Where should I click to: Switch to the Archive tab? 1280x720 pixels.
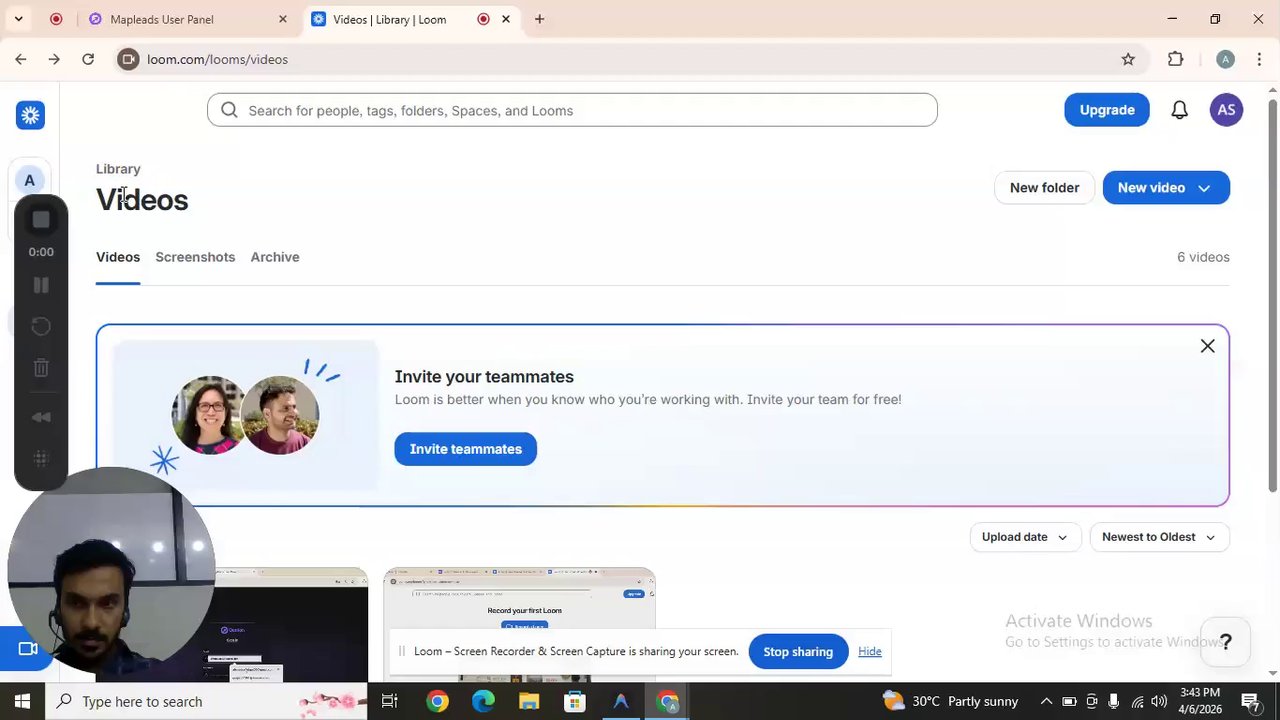click(275, 257)
